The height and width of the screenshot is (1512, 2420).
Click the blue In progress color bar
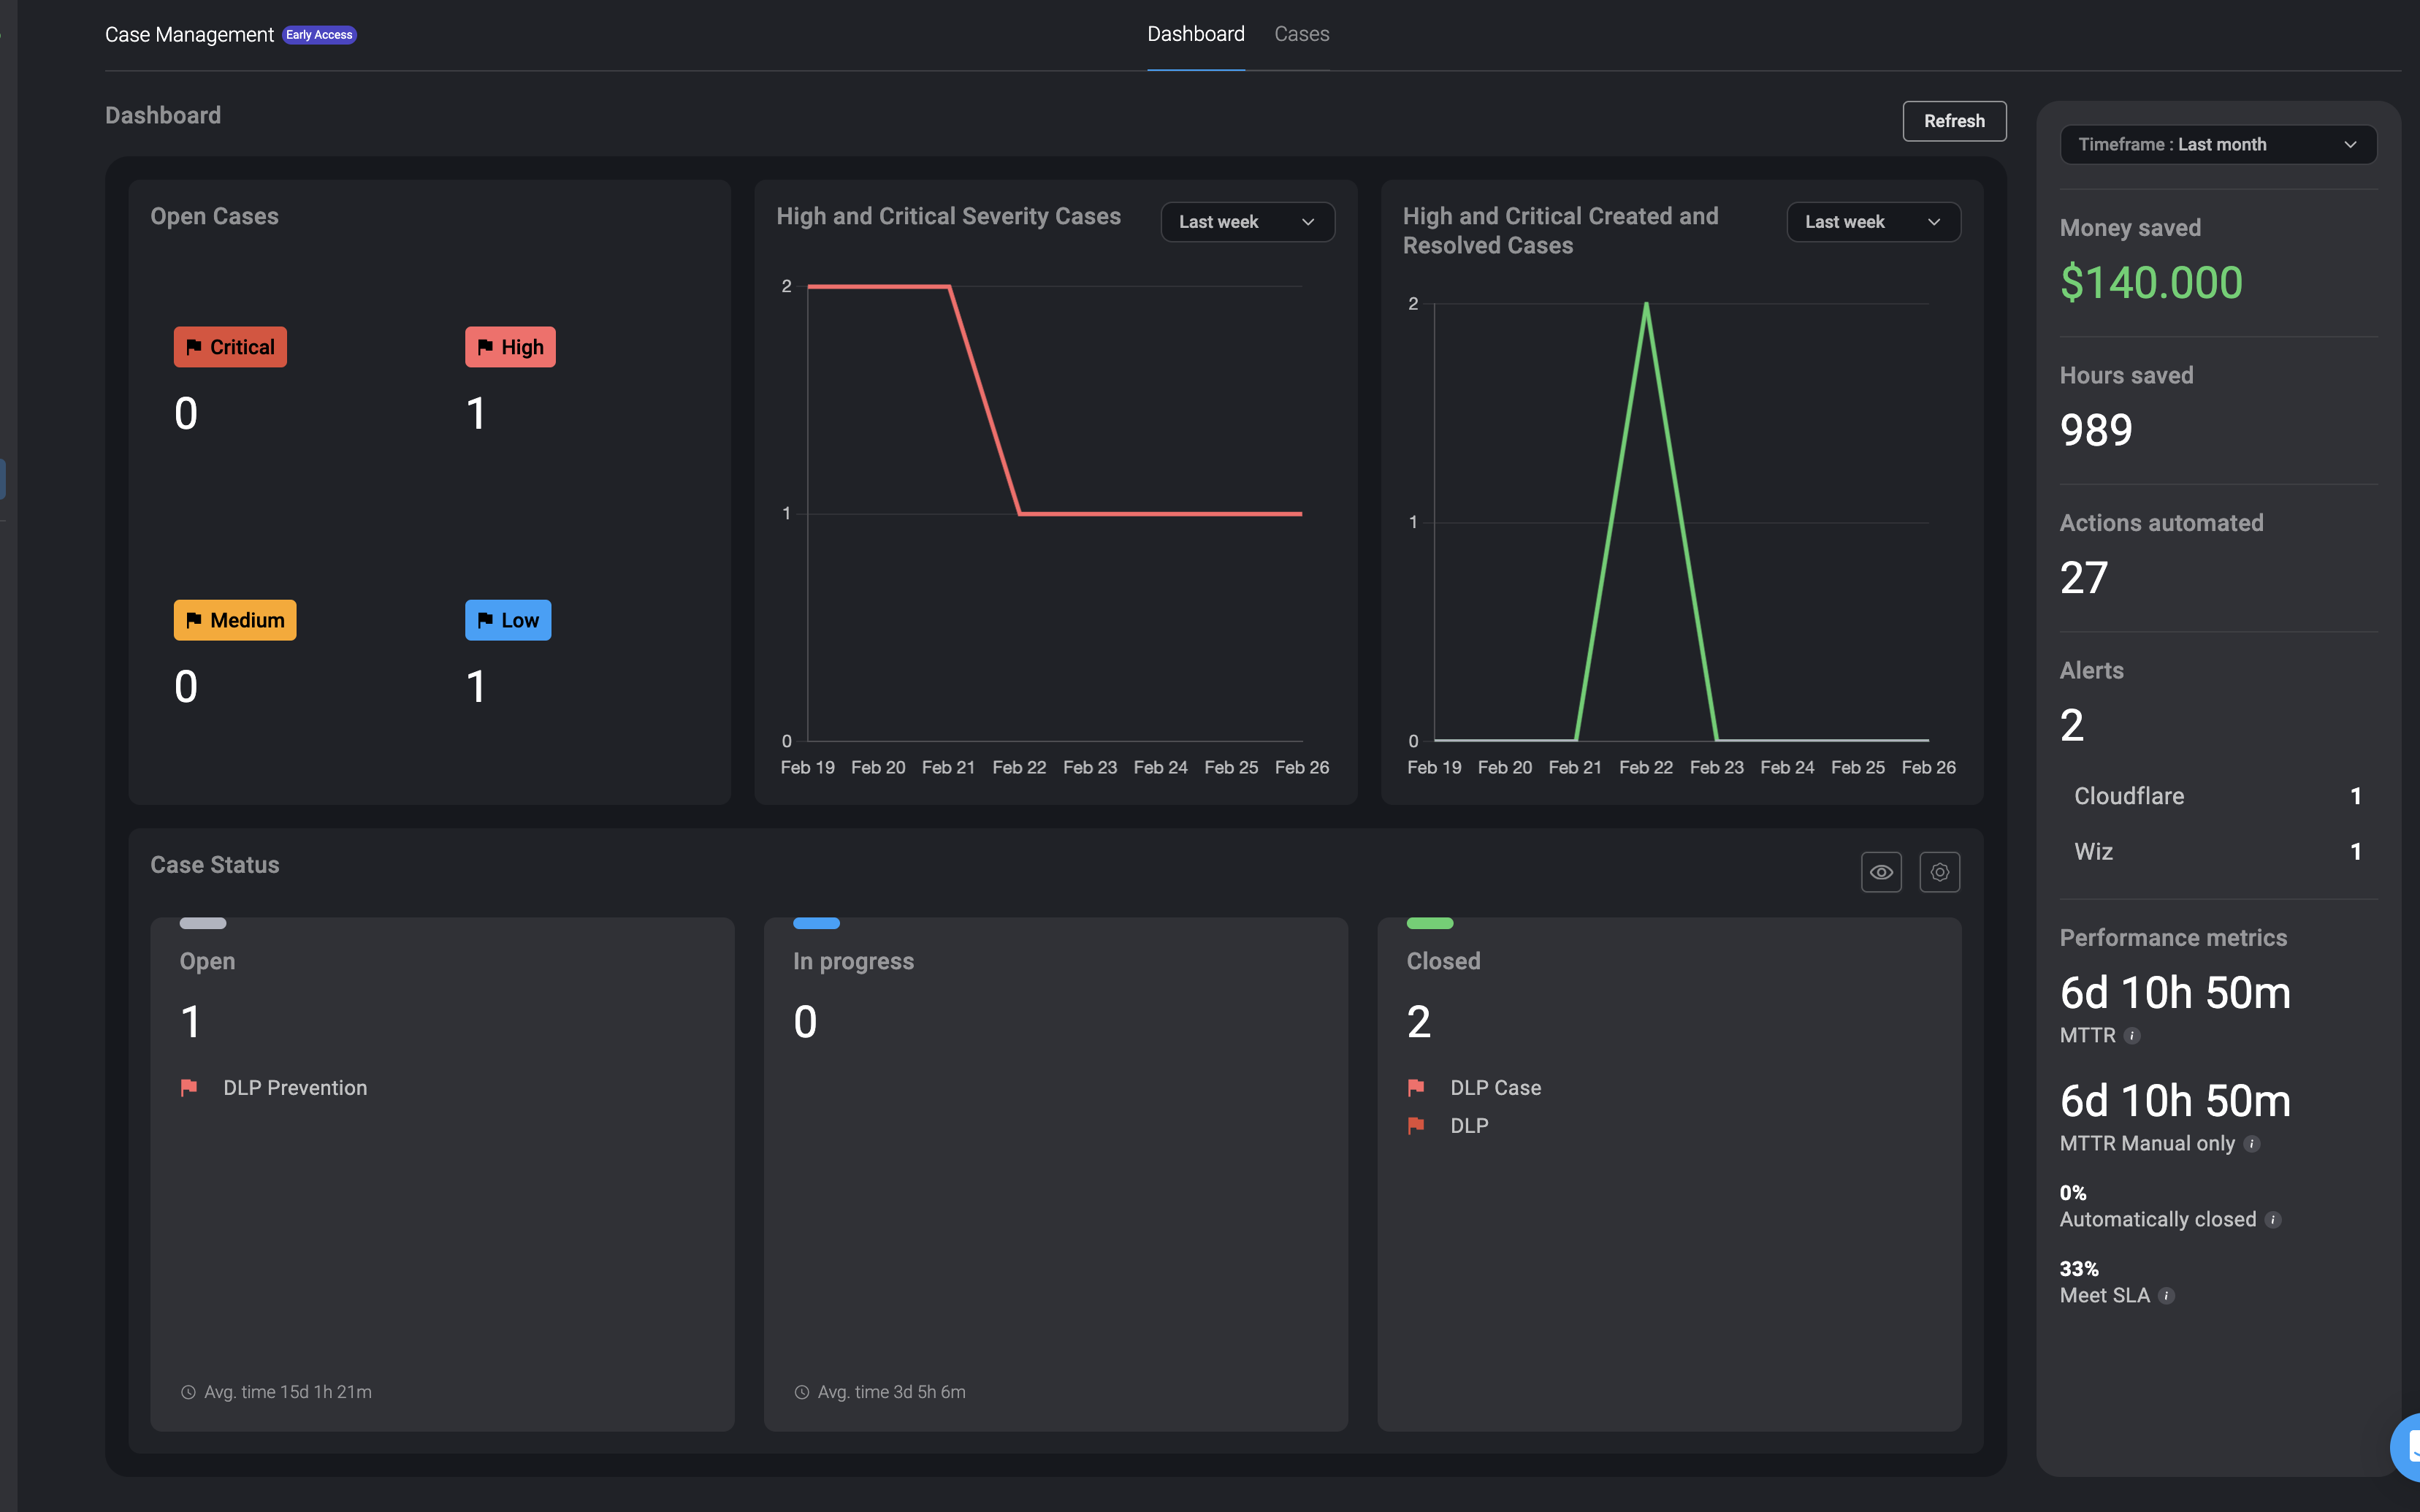tap(816, 923)
